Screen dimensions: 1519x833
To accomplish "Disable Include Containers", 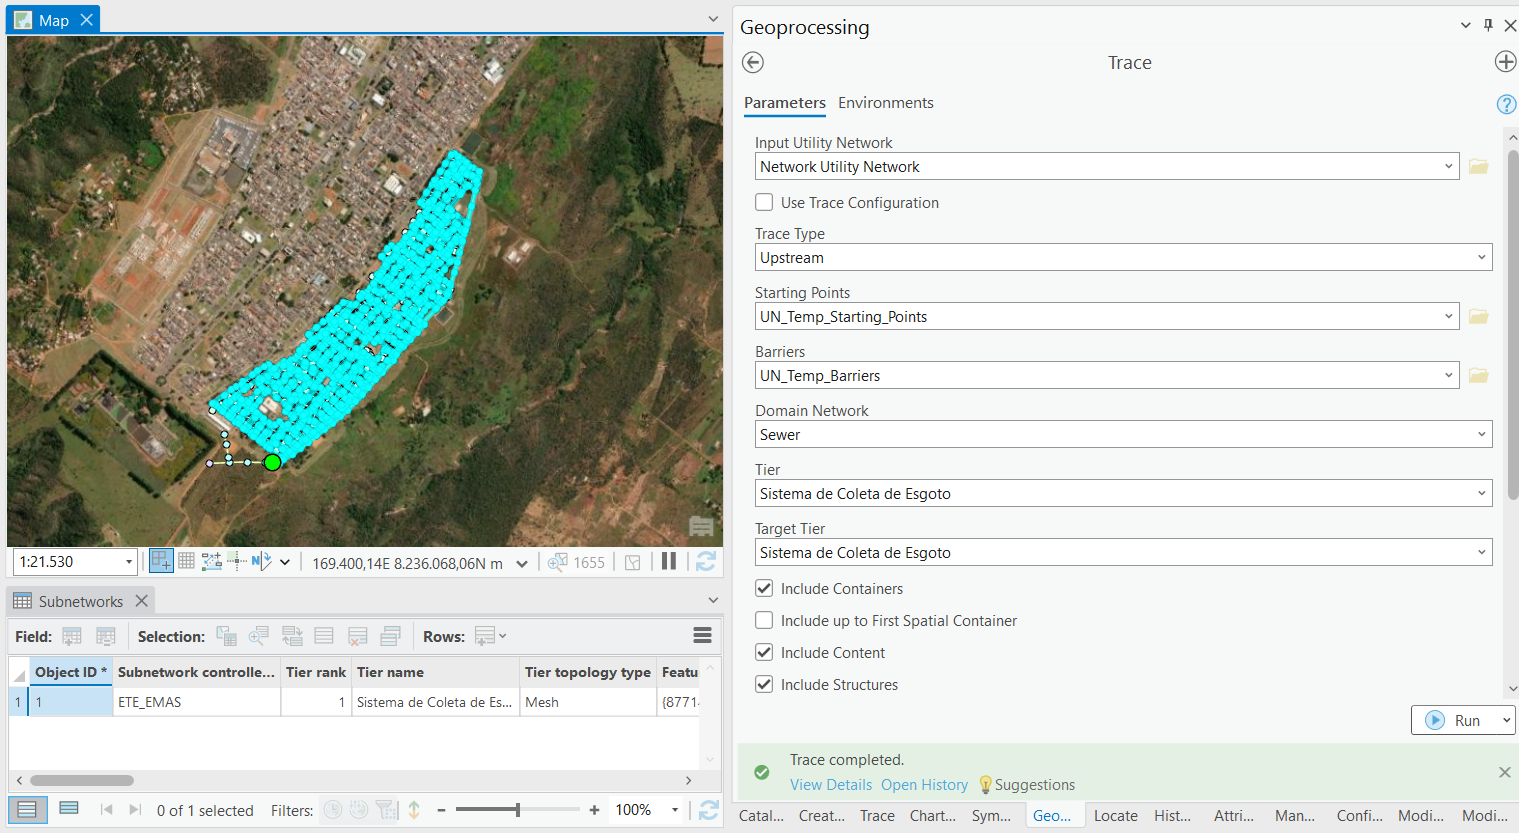I will pyautogui.click(x=764, y=589).
